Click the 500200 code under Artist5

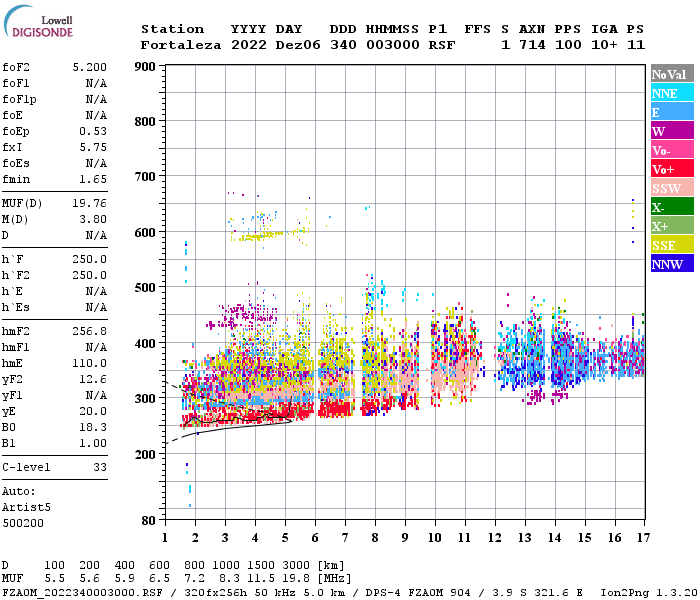tap(23, 523)
